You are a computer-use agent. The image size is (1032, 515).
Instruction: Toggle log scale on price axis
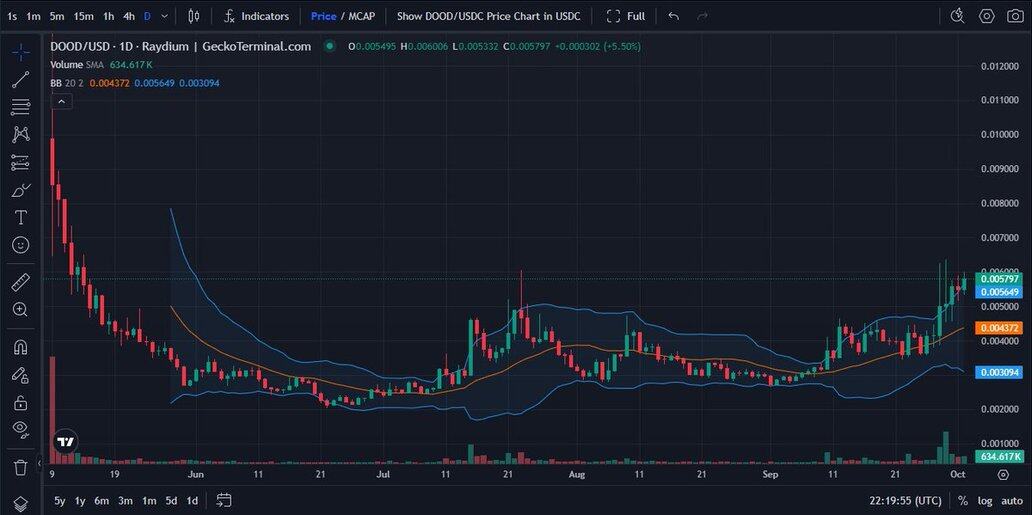[984, 500]
